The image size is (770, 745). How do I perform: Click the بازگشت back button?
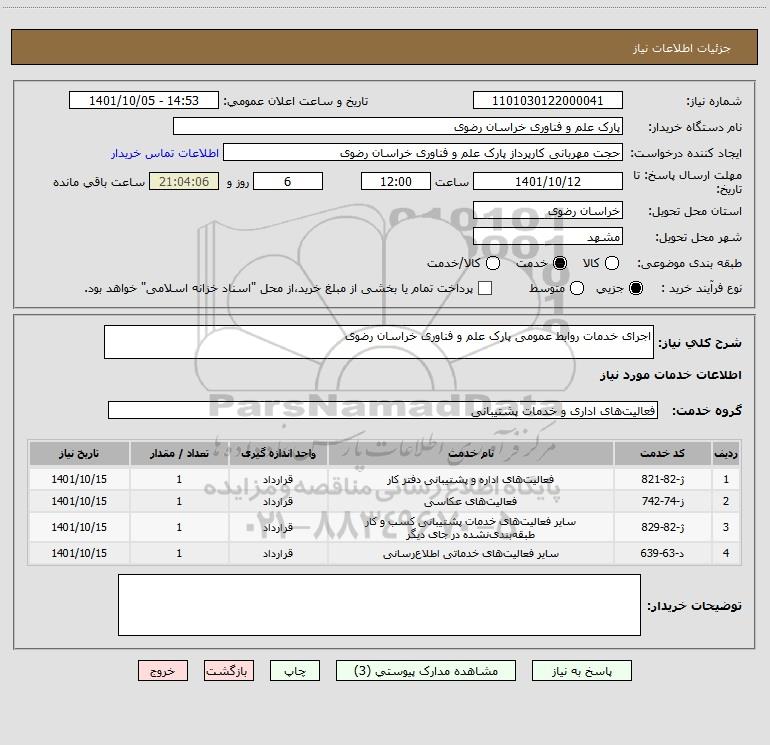click(229, 671)
